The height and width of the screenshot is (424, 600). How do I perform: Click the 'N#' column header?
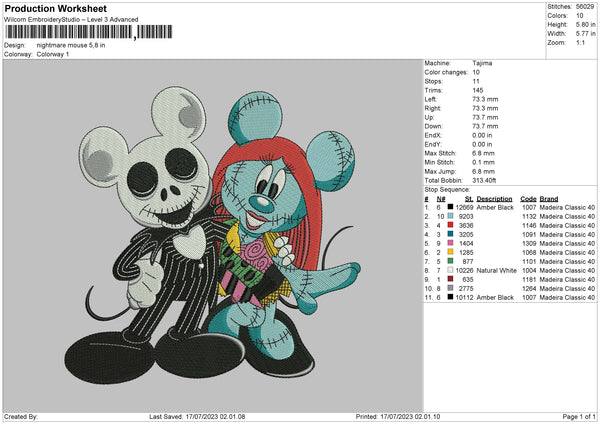pyautogui.click(x=441, y=199)
